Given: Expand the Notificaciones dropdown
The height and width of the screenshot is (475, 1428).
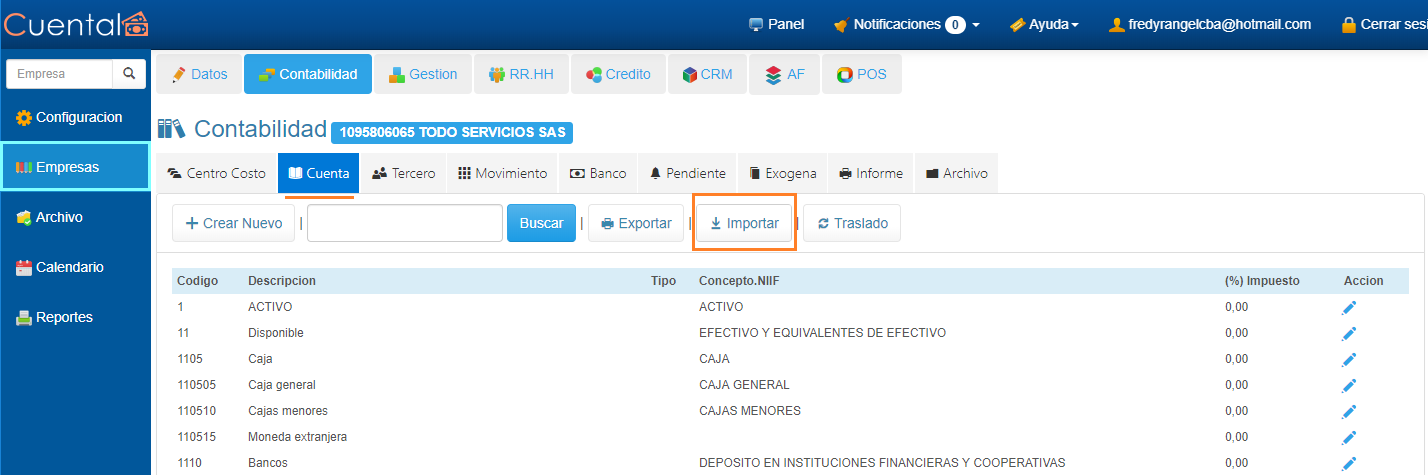Looking at the screenshot, I should tap(906, 24).
